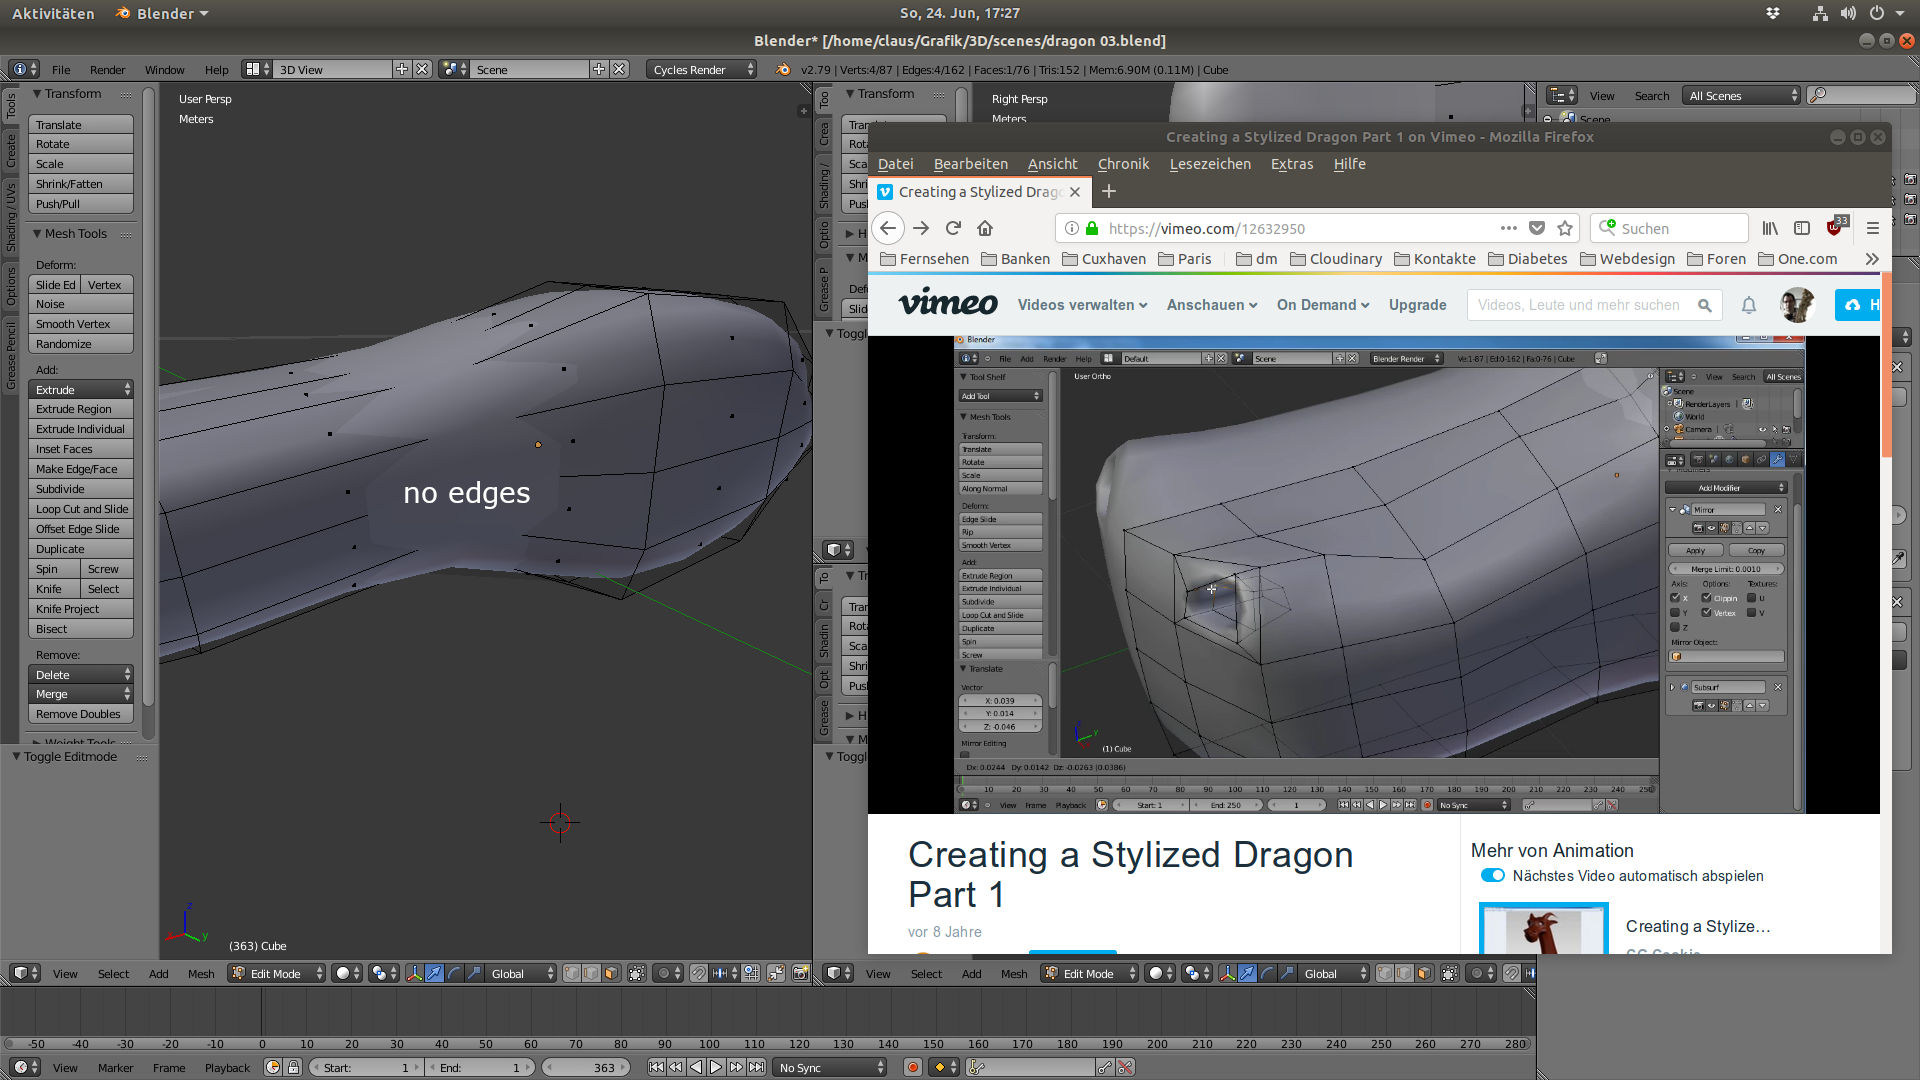Switch to vertex select mode
1920x1080 pixels.
(572, 973)
